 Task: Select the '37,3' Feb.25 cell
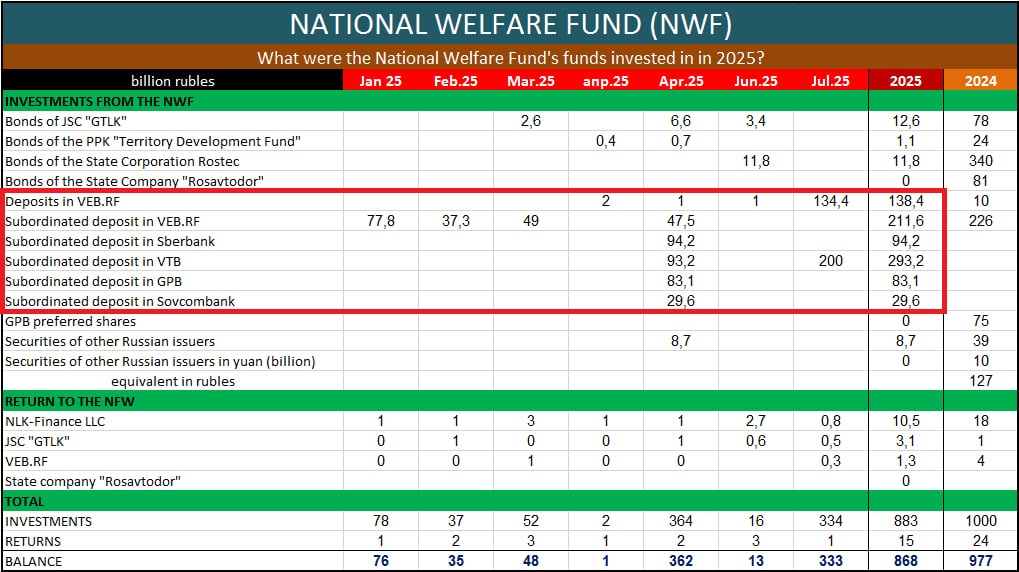[456, 221]
